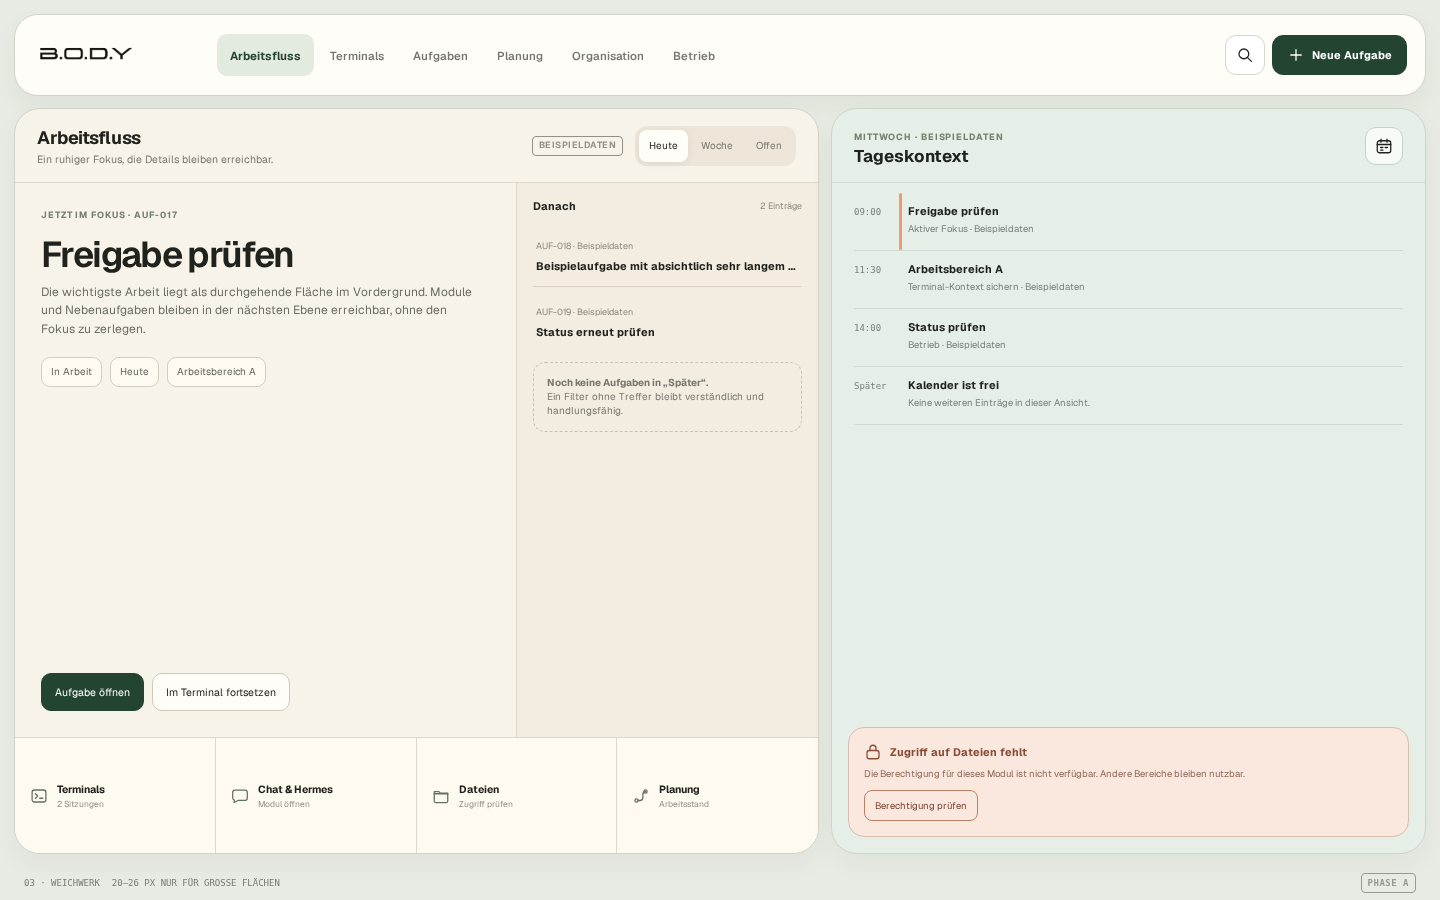The width and height of the screenshot is (1440, 900).
Task: Go to the Betrieb section
Action: point(694,55)
